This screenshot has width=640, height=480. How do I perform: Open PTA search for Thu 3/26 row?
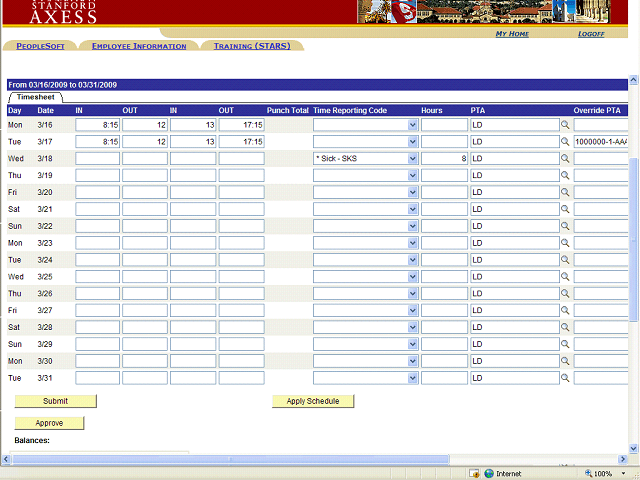(x=565, y=294)
